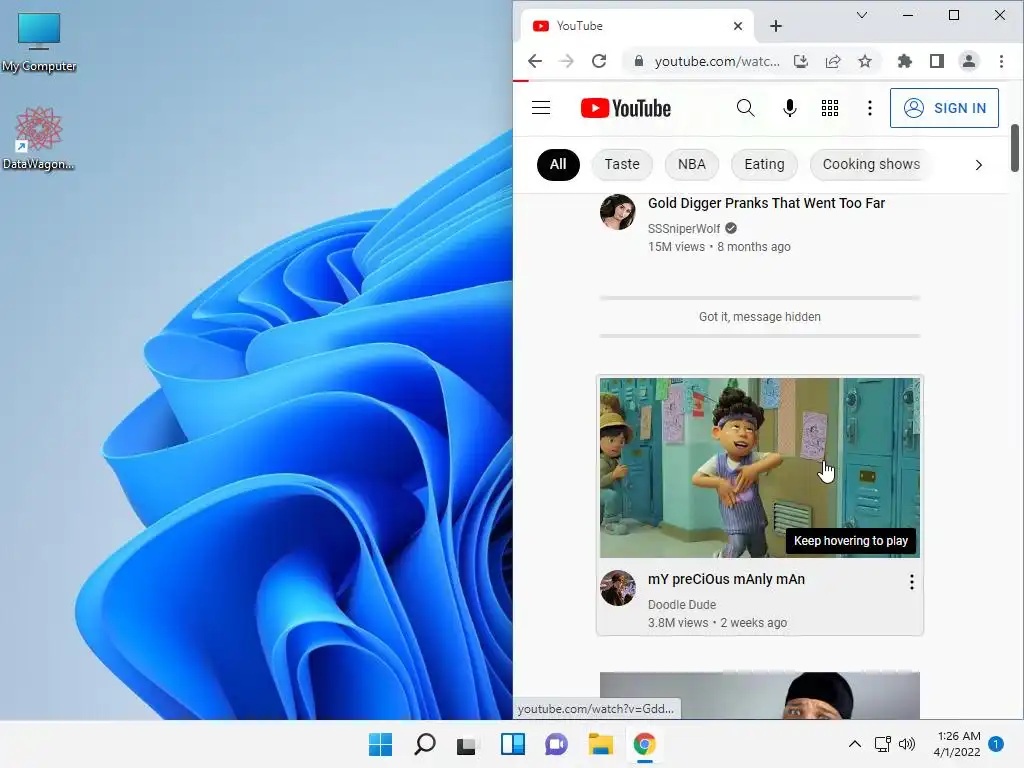Open YouTube settings three-dot menu beside the apps grid
The height and width of the screenshot is (768, 1024).
(x=869, y=108)
